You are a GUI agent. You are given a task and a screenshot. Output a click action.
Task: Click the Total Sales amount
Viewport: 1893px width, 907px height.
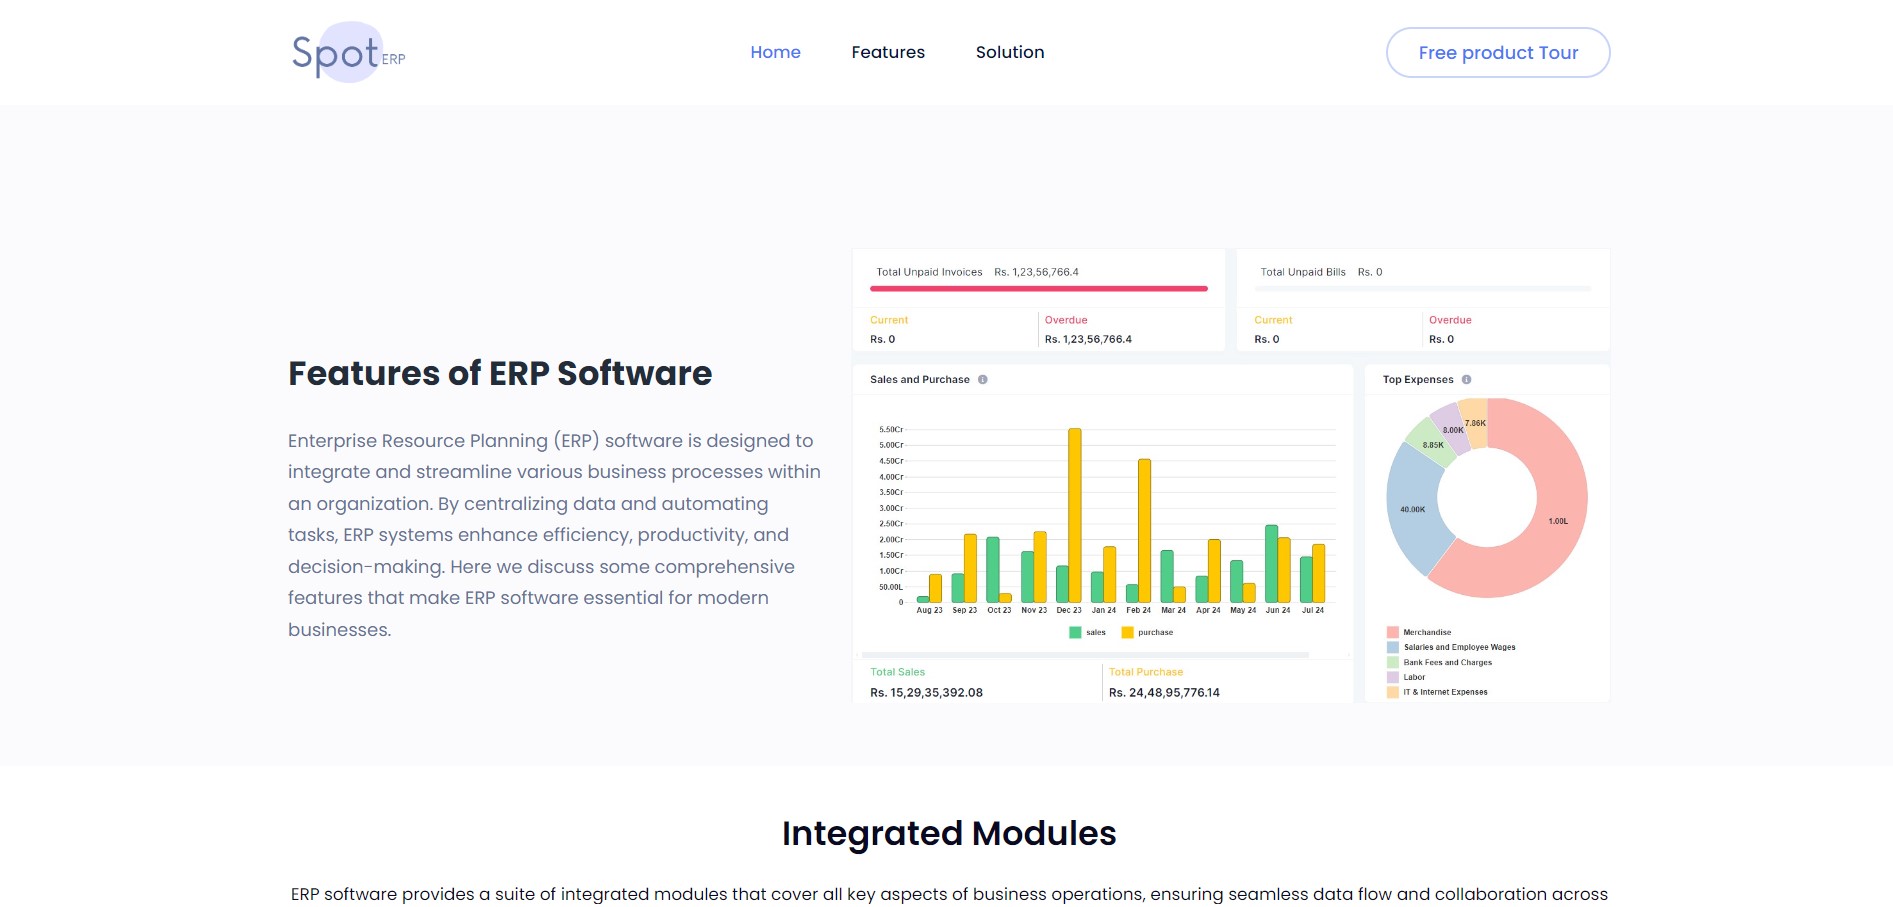927,691
